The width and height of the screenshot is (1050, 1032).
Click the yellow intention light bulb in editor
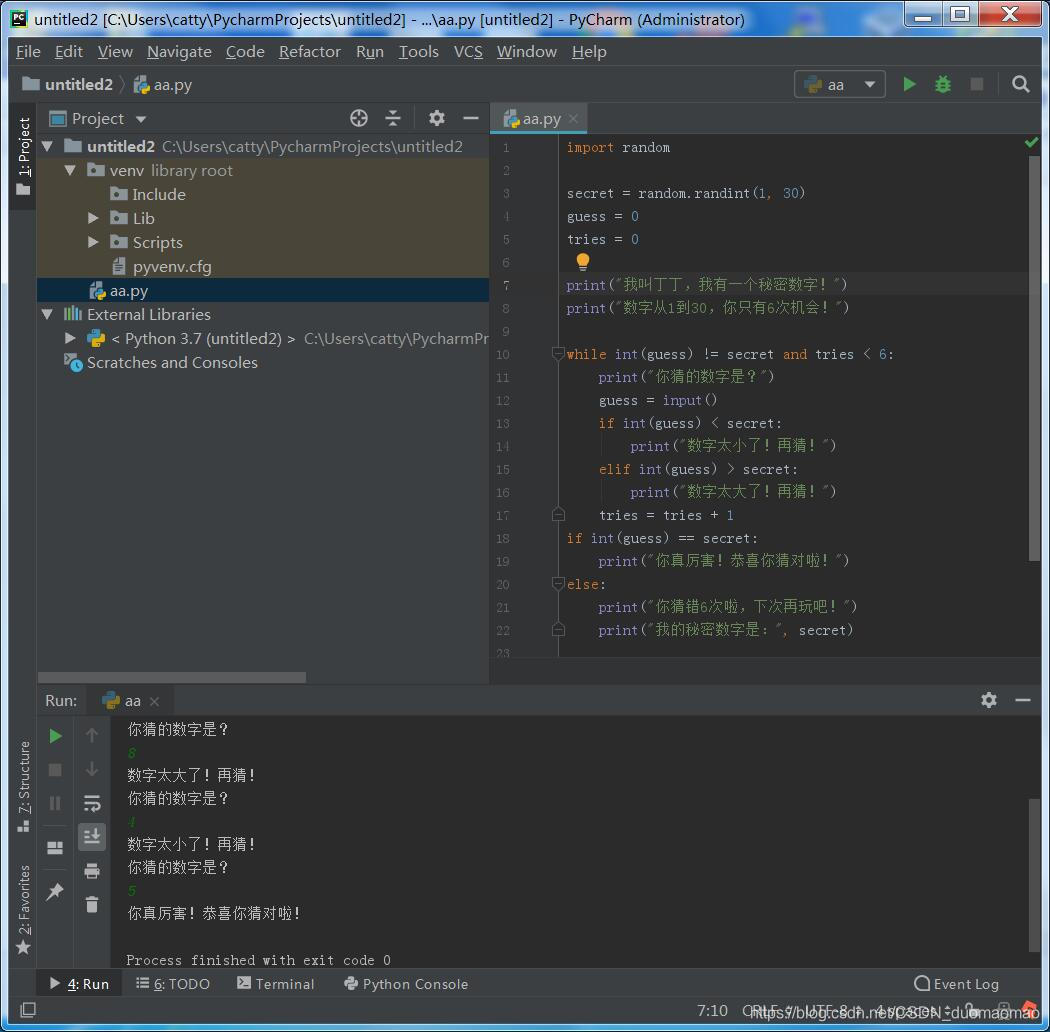tap(583, 261)
